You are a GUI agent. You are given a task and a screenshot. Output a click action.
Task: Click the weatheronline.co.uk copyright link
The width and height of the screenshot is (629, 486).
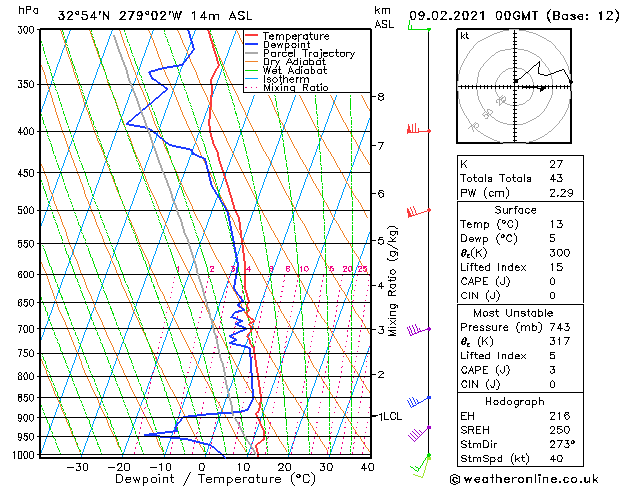tap(524, 479)
